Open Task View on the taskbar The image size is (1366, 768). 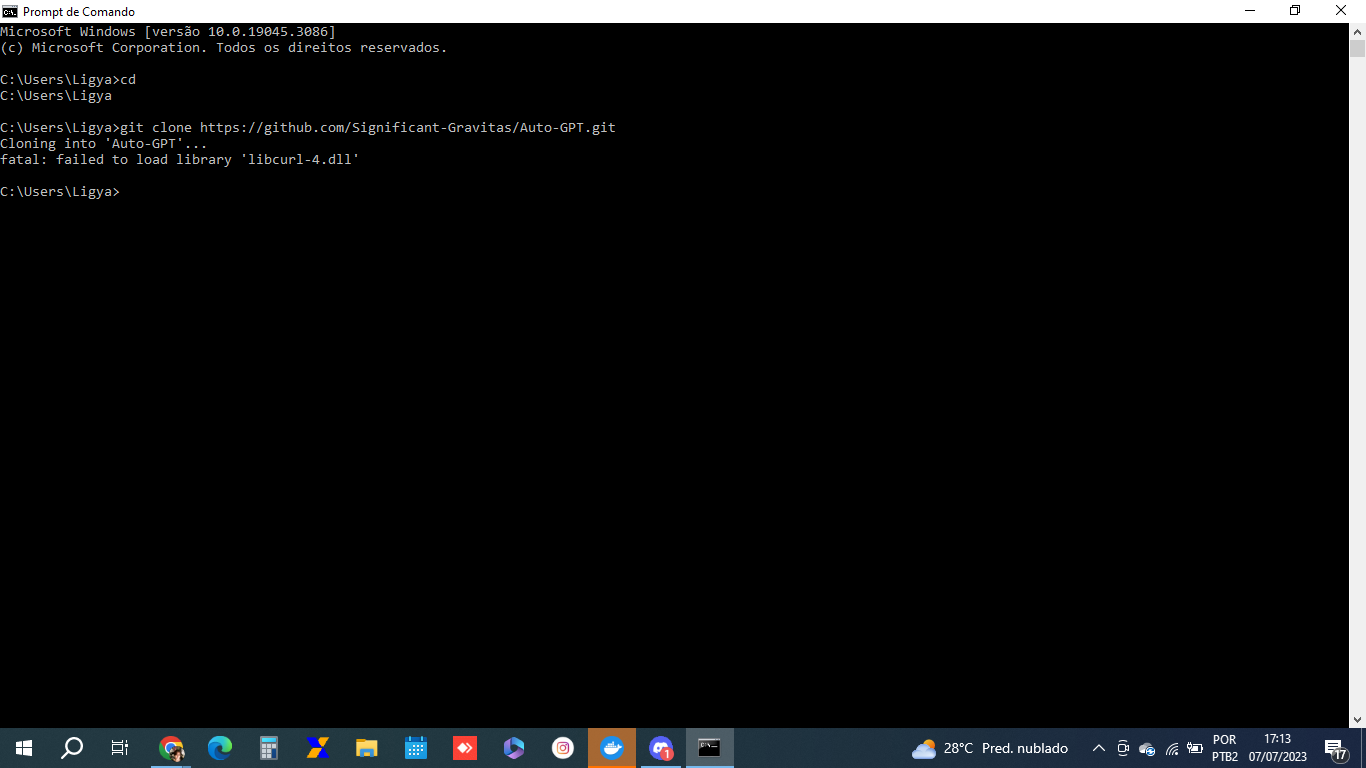(x=120, y=748)
